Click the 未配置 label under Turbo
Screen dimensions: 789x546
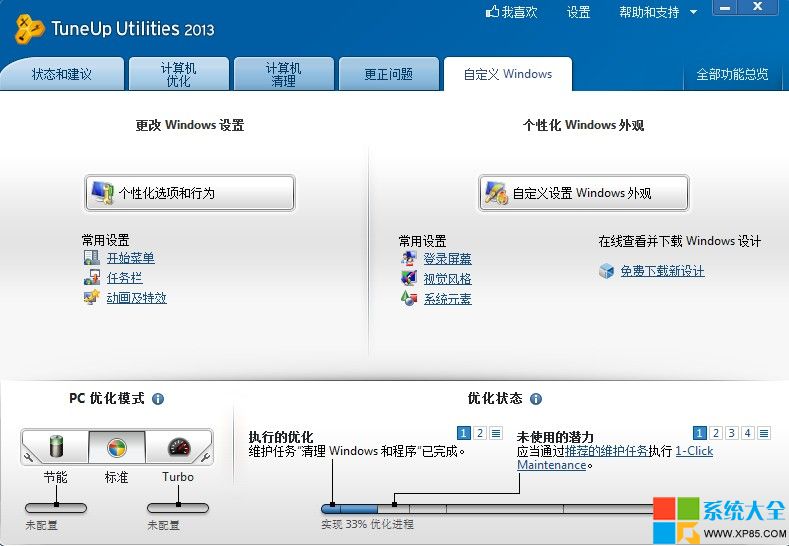tap(163, 525)
